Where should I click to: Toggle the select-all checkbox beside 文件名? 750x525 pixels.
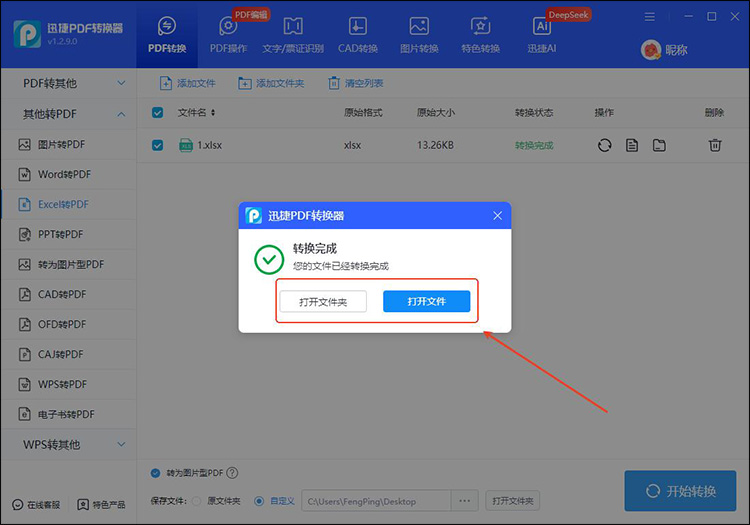click(158, 113)
